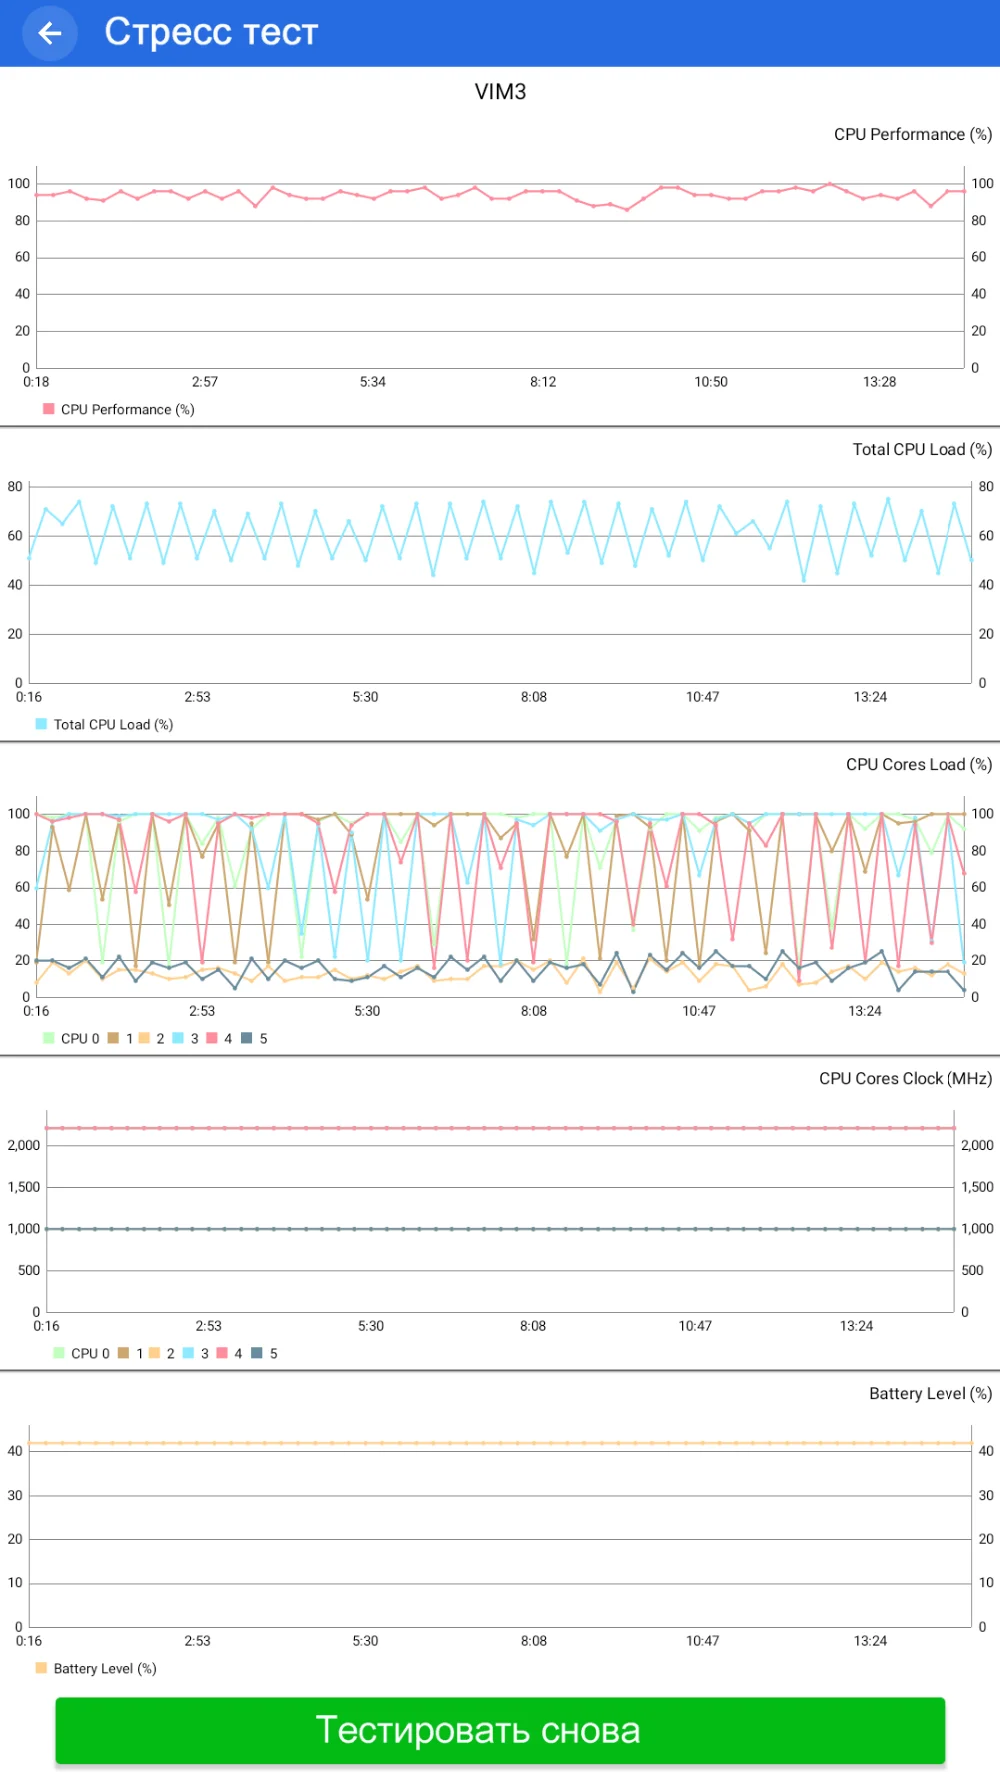The width and height of the screenshot is (1000, 1778).
Task: Tap the Тестировать снова button
Action: tap(500, 1730)
